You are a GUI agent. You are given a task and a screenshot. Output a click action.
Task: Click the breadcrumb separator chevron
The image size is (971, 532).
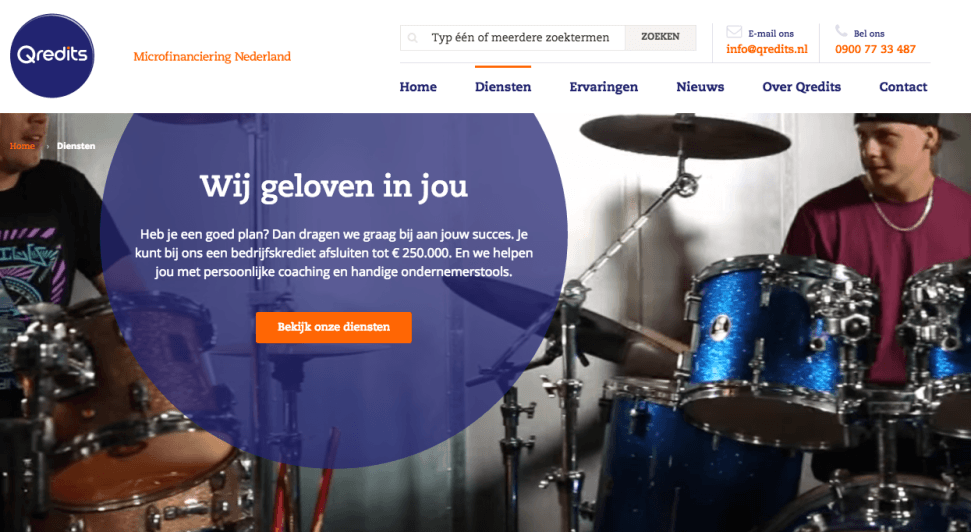[x=47, y=146]
